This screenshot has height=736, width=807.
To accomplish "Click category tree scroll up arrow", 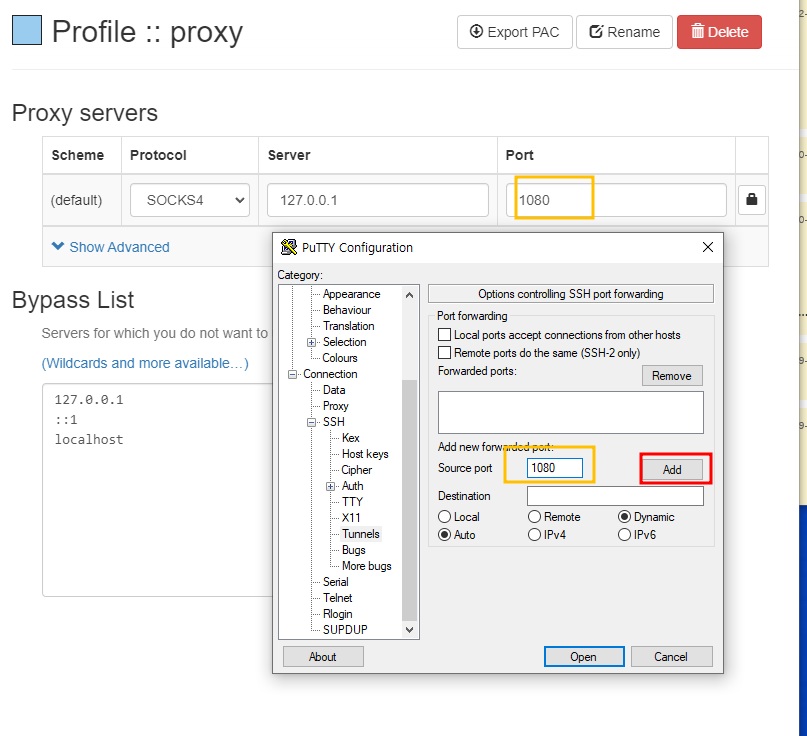I will point(410,295).
